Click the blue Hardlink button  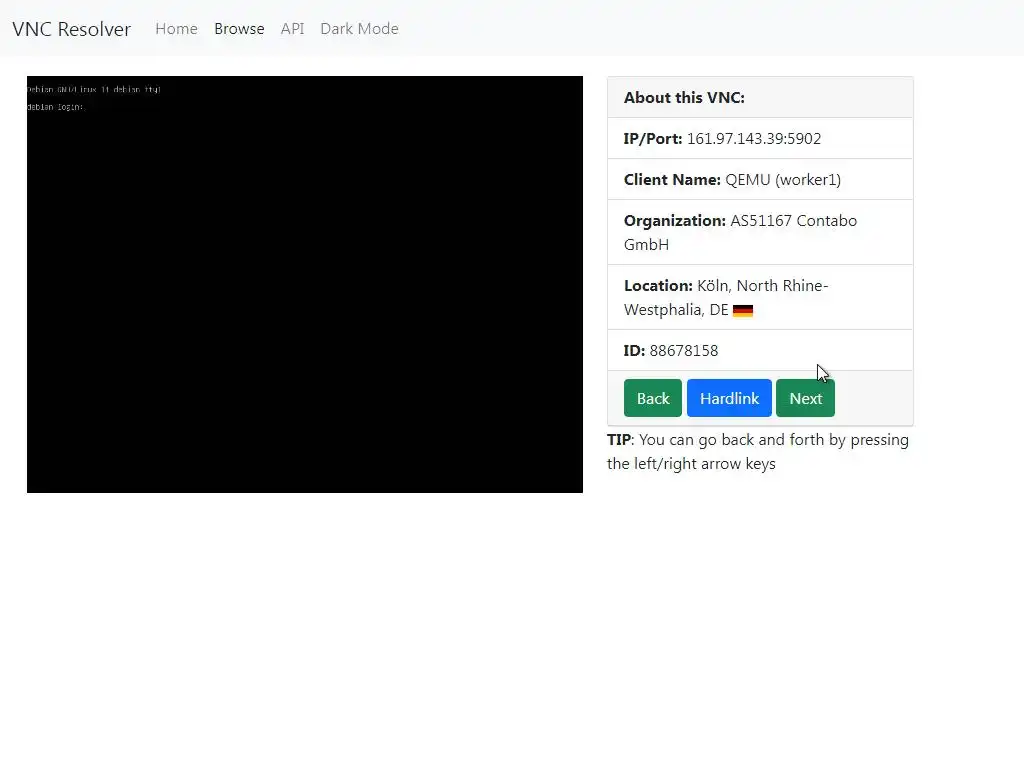729,398
